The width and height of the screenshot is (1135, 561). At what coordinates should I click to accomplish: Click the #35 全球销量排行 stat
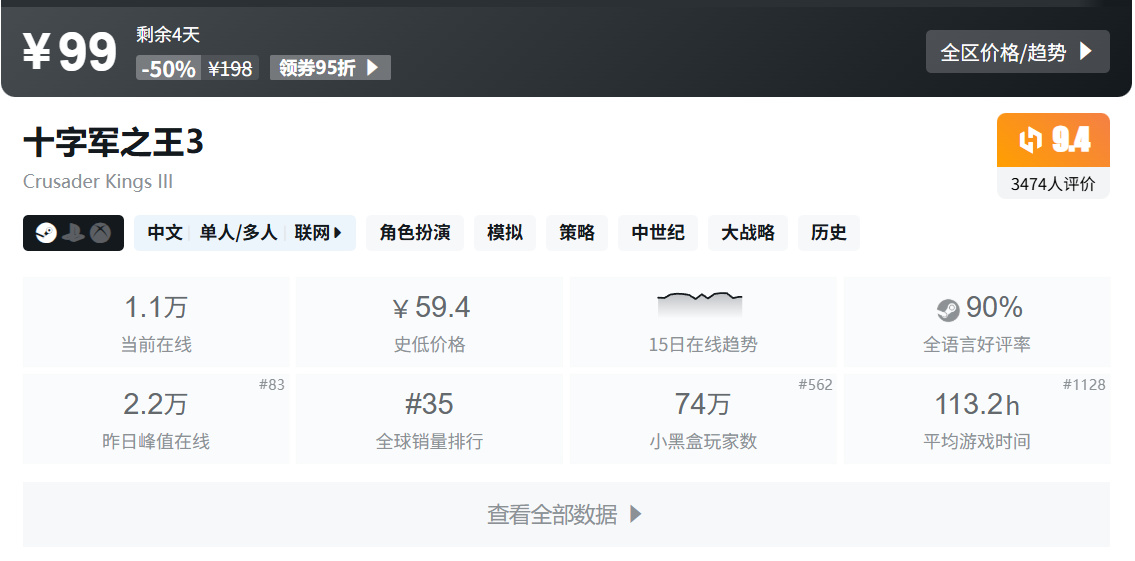[429, 418]
